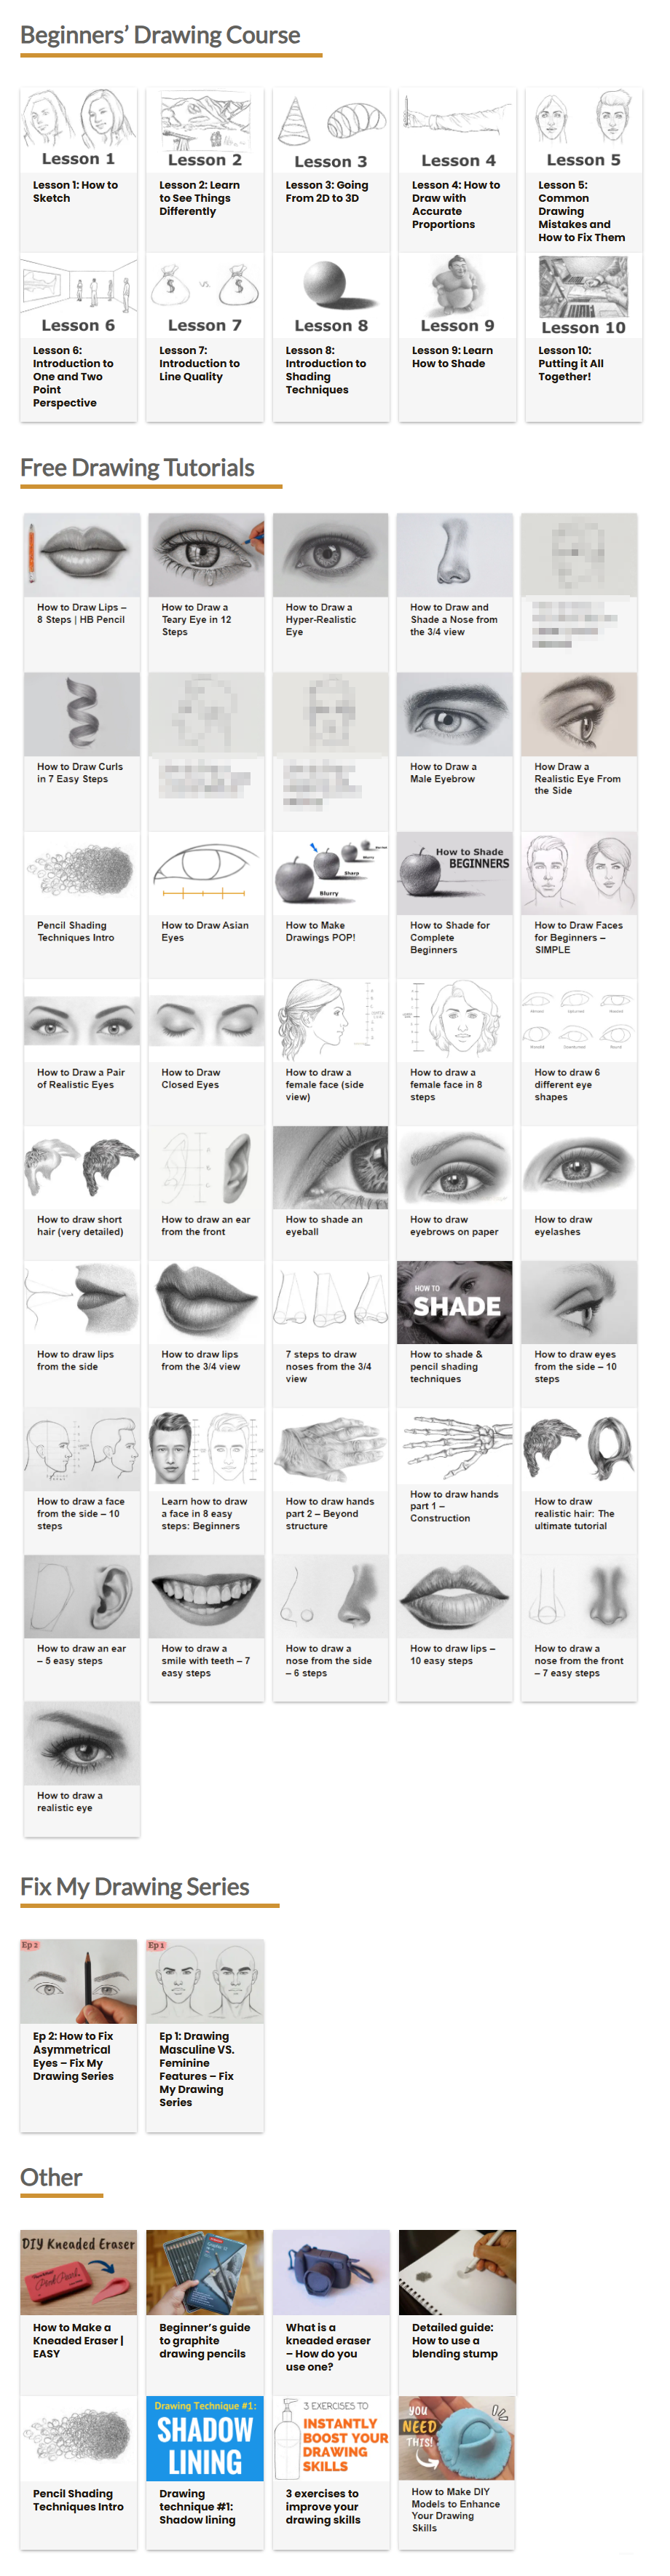Open 'Ep 1: Drawing Masculine VS. Feminine Features'
The height and width of the screenshot is (2576, 670).
(x=205, y=2036)
